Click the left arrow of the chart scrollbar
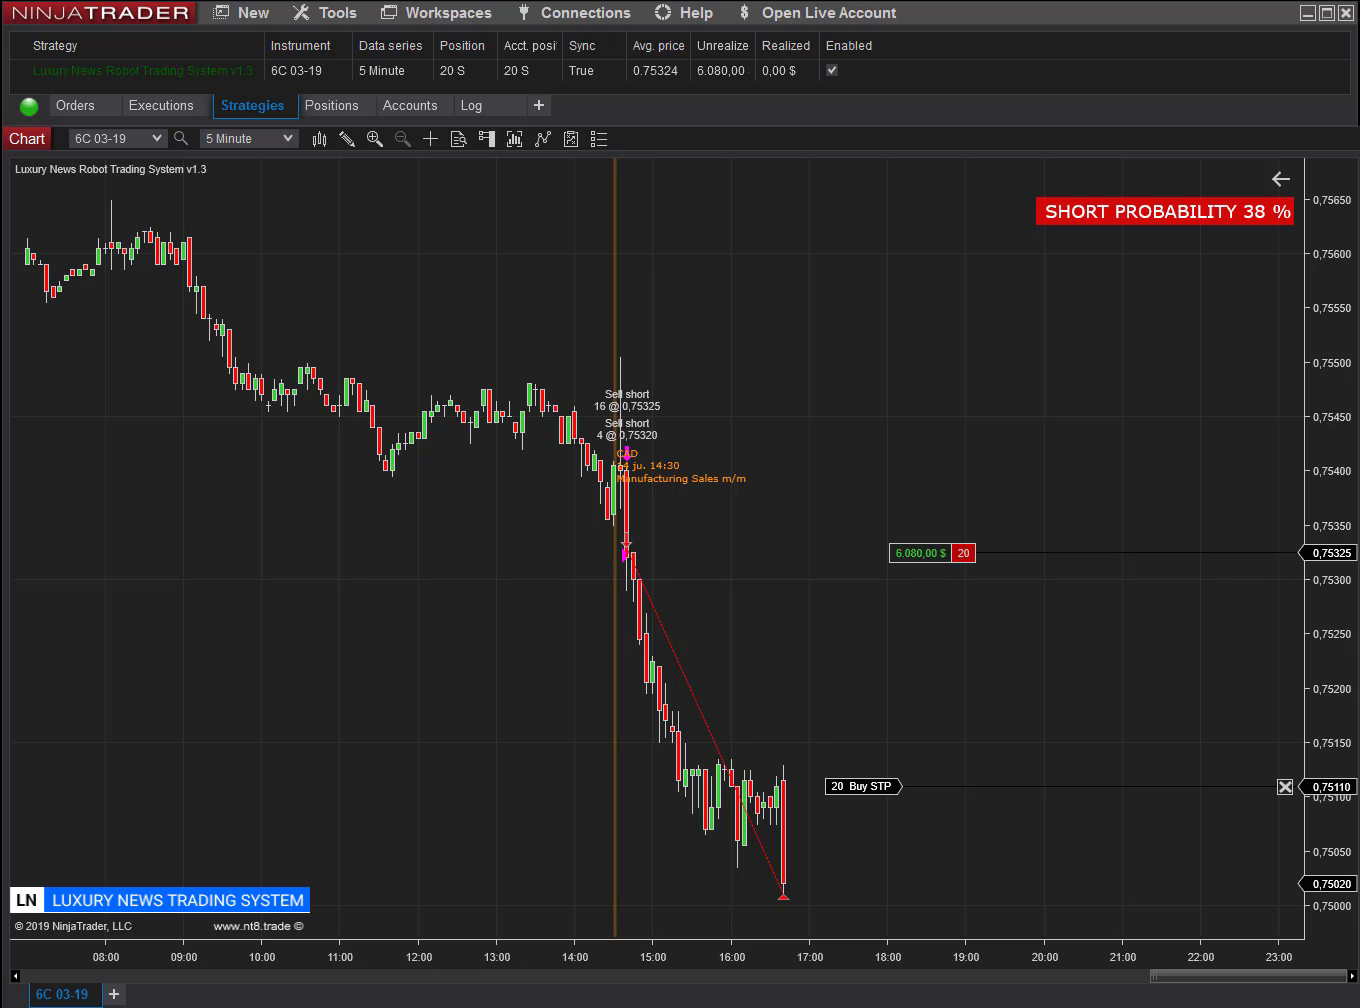The image size is (1360, 1008). 15,976
